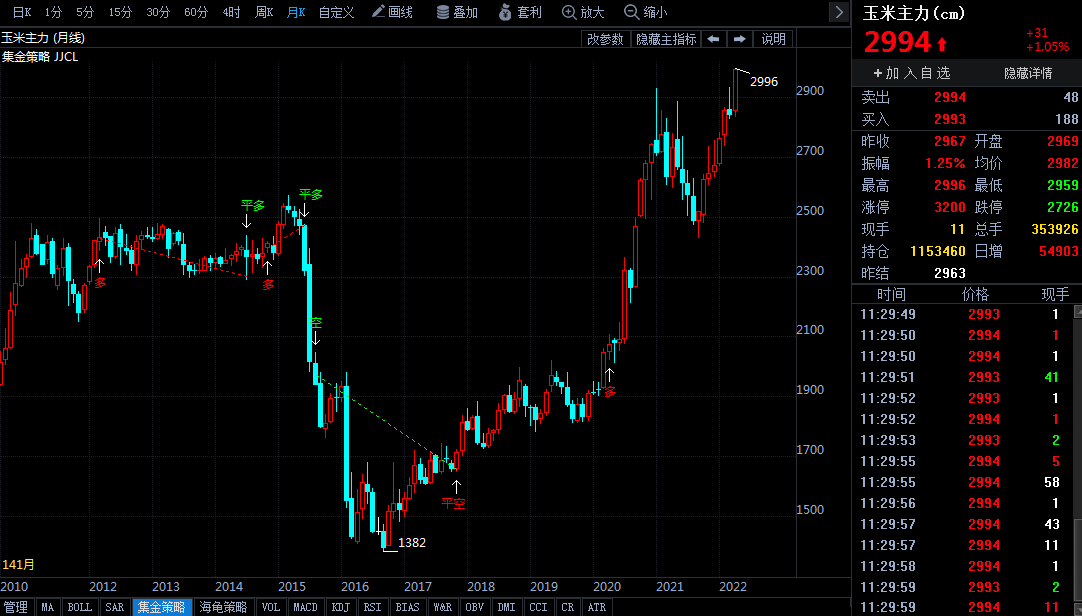Select CCI indicator tab
The height and width of the screenshot is (616, 1082).
[x=538, y=607]
